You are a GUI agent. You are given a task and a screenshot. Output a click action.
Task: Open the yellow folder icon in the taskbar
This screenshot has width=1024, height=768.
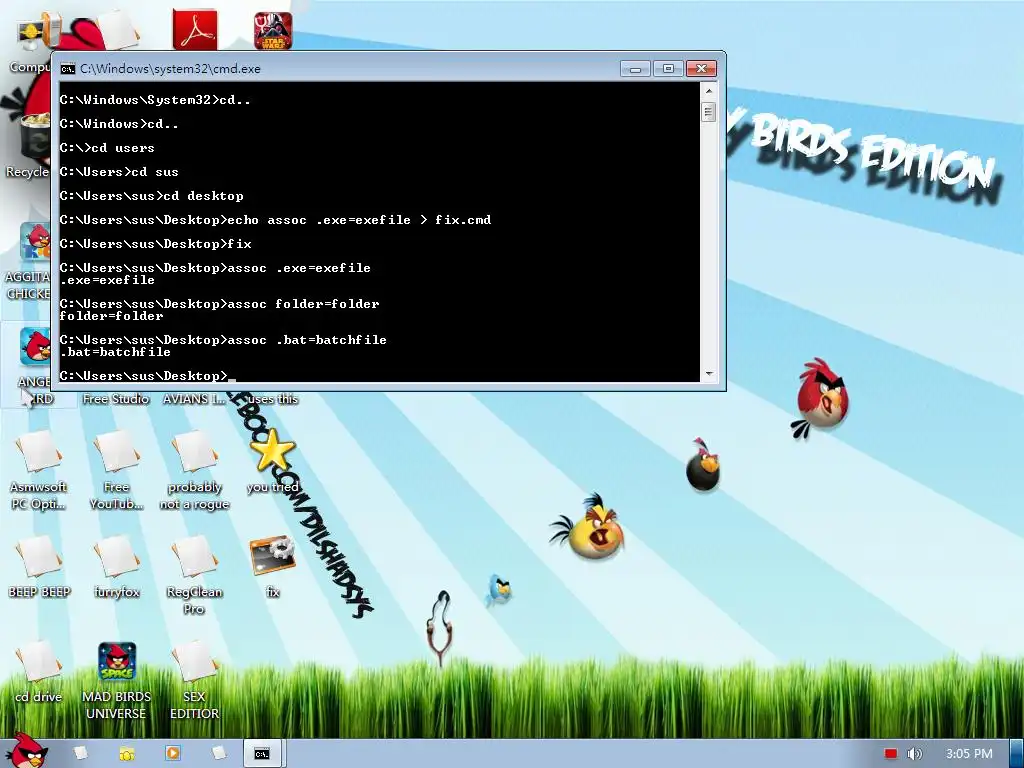pyautogui.click(x=127, y=754)
